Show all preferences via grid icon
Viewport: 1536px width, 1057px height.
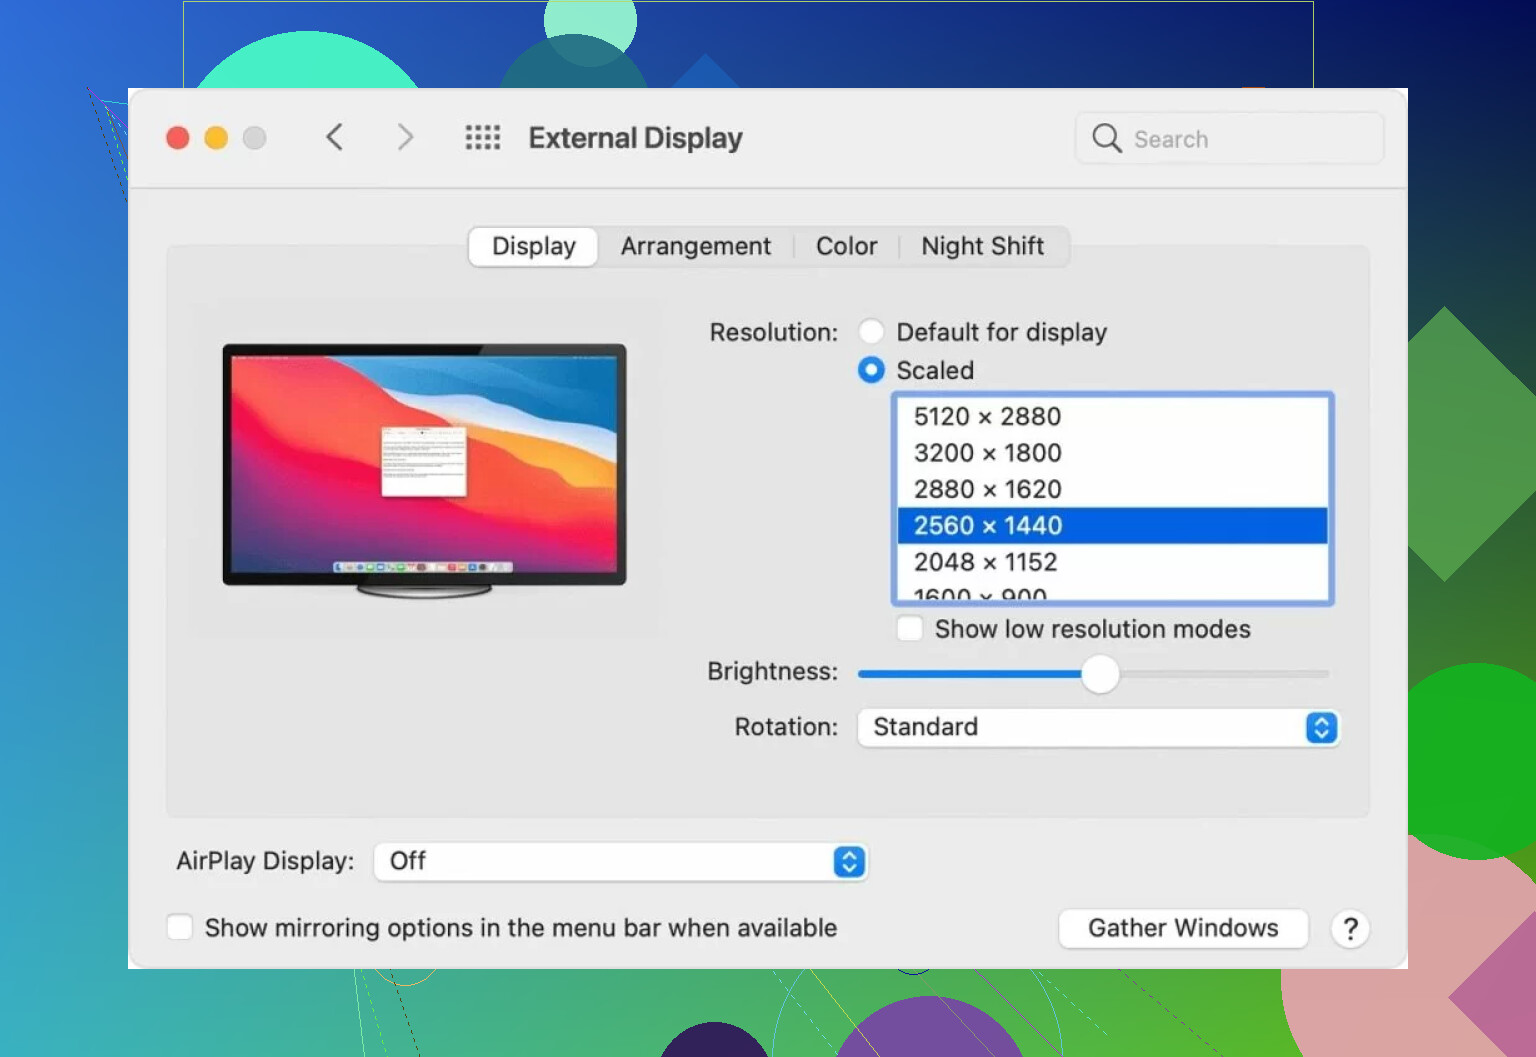click(x=482, y=137)
